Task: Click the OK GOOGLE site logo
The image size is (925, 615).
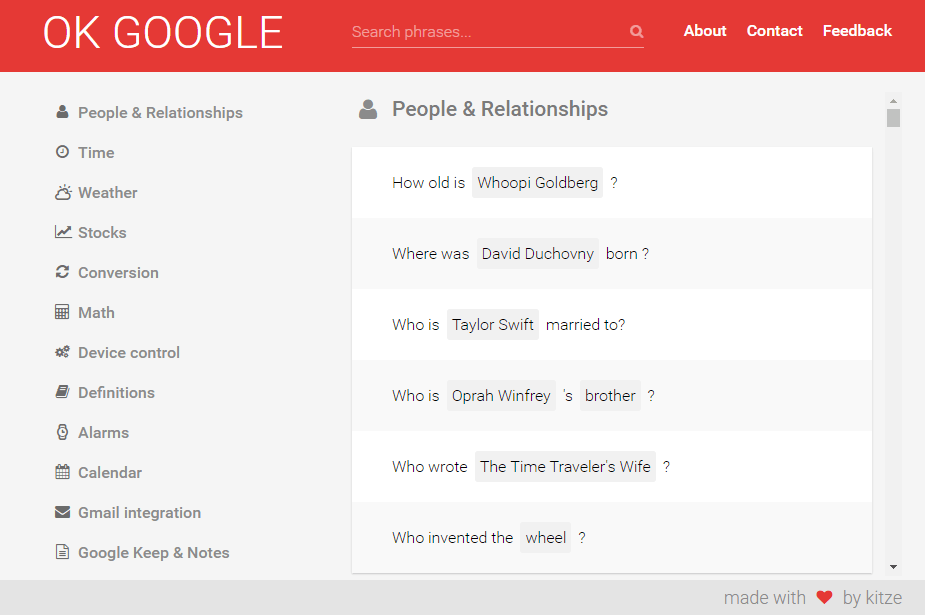Action: pyautogui.click(x=163, y=33)
